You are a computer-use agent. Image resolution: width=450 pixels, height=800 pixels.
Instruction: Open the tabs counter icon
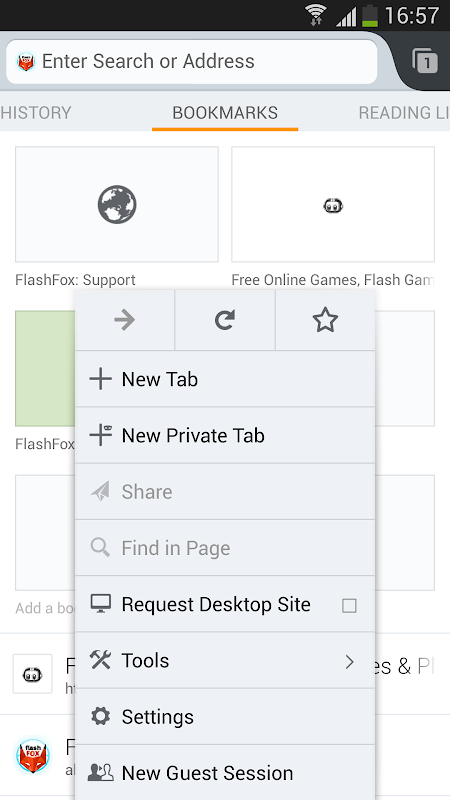pos(424,61)
